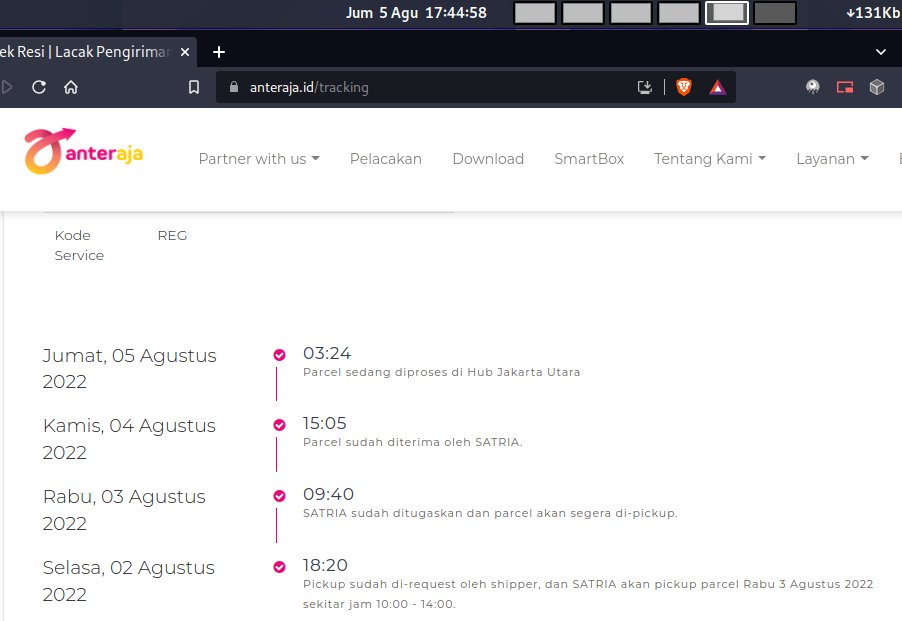Select the date Kamis, 04 Agustus 2022
Image resolution: width=902 pixels, height=621 pixels.
(129, 439)
